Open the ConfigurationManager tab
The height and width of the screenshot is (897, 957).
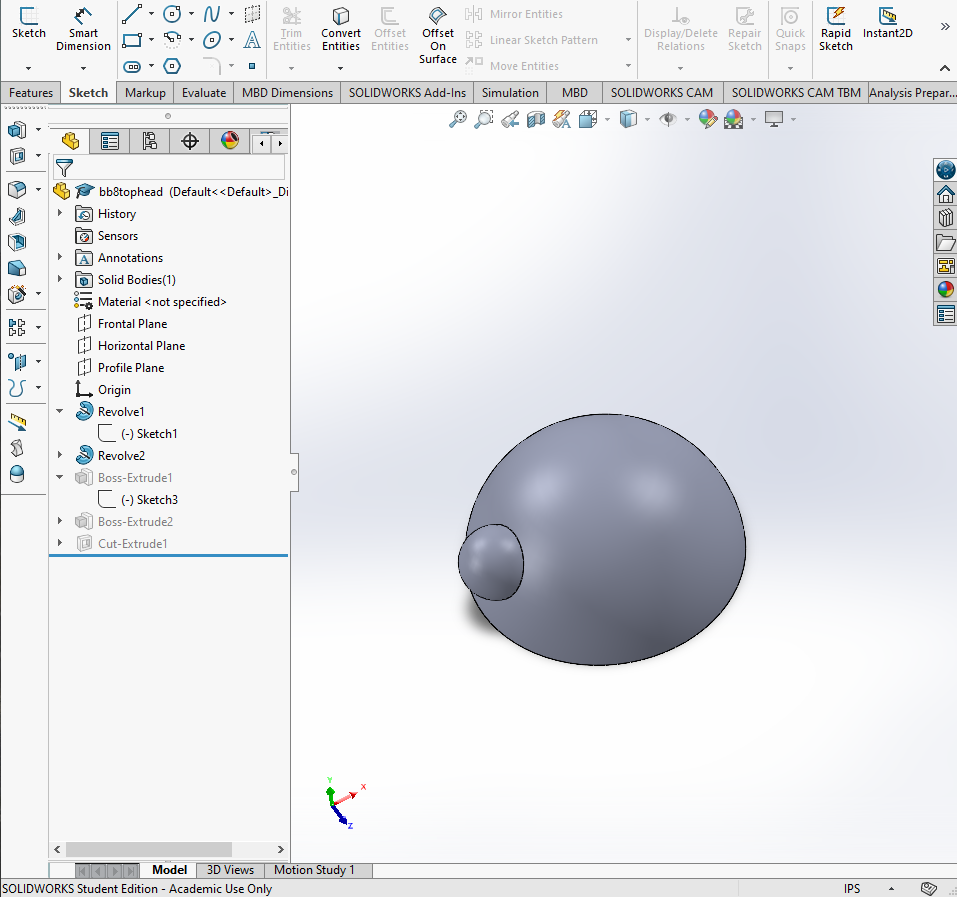coord(150,141)
